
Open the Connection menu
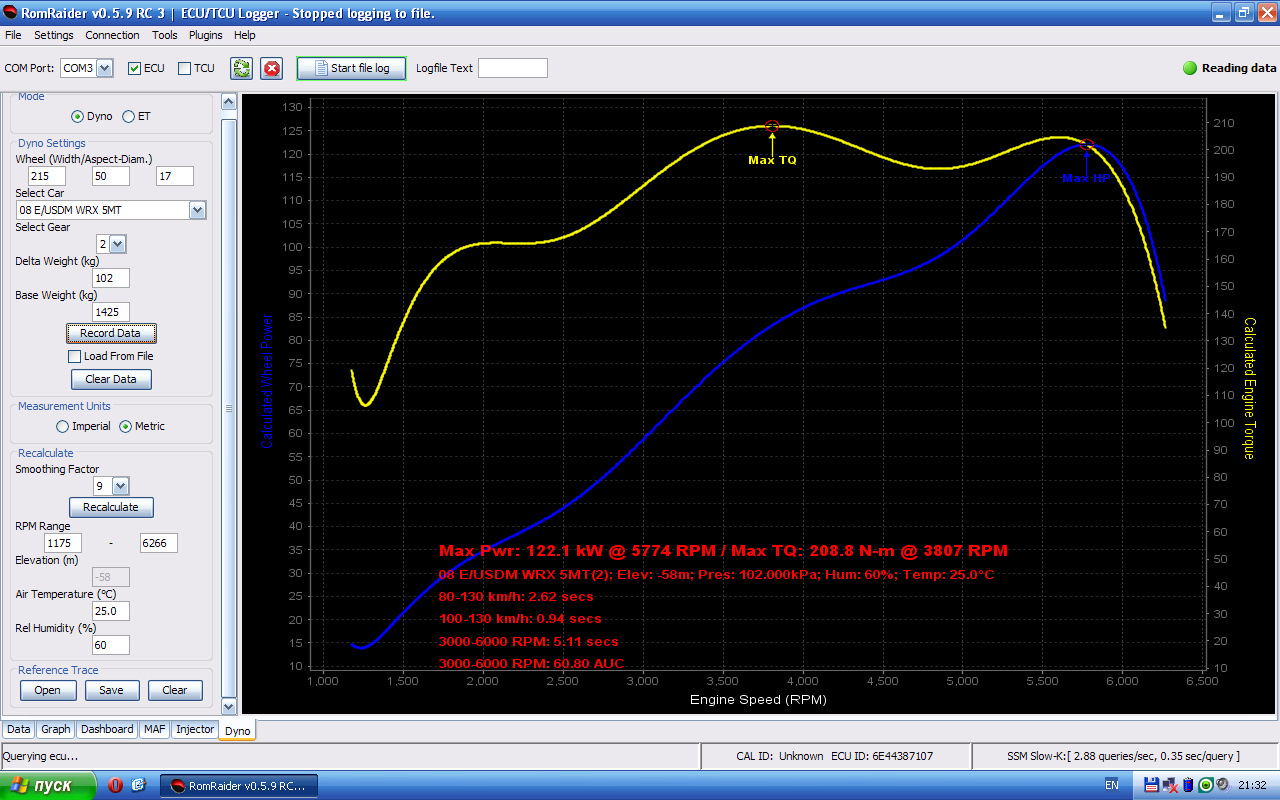coord(112,35)
